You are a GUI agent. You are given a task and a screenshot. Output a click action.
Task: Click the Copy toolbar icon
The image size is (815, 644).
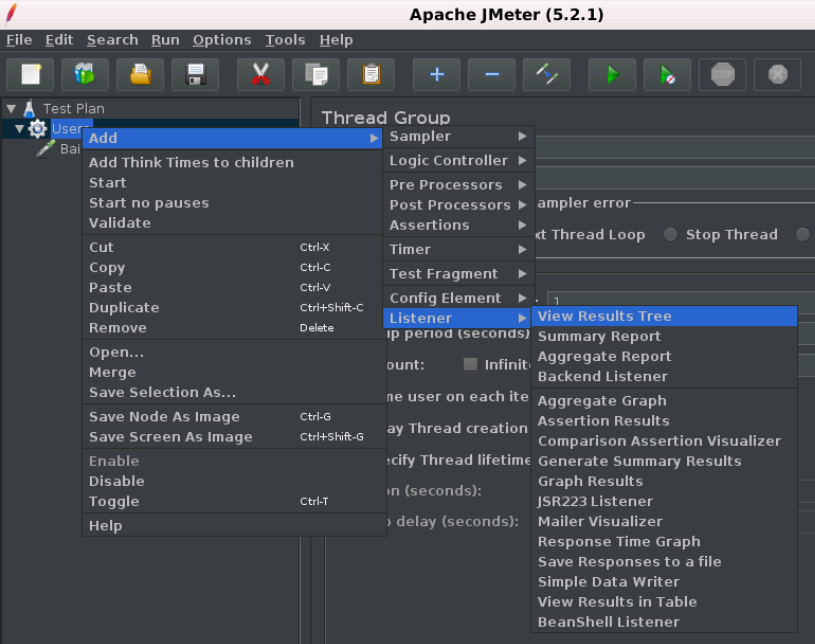pyautogui.click(x=316, y=74)
